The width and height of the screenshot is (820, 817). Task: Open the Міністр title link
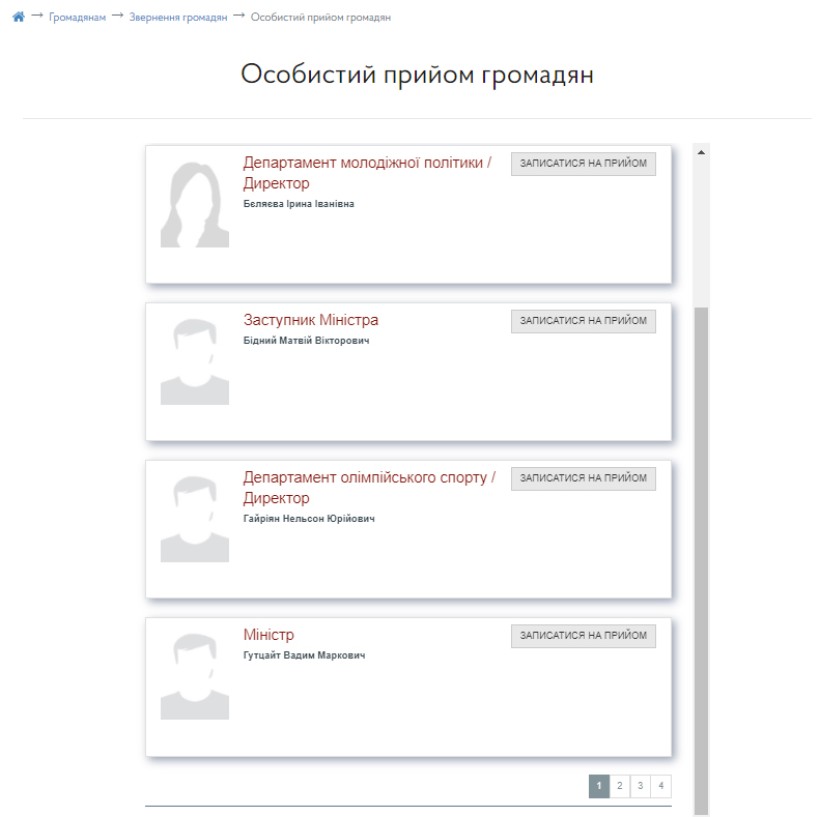pyautogui.click(x=268, y=635)
